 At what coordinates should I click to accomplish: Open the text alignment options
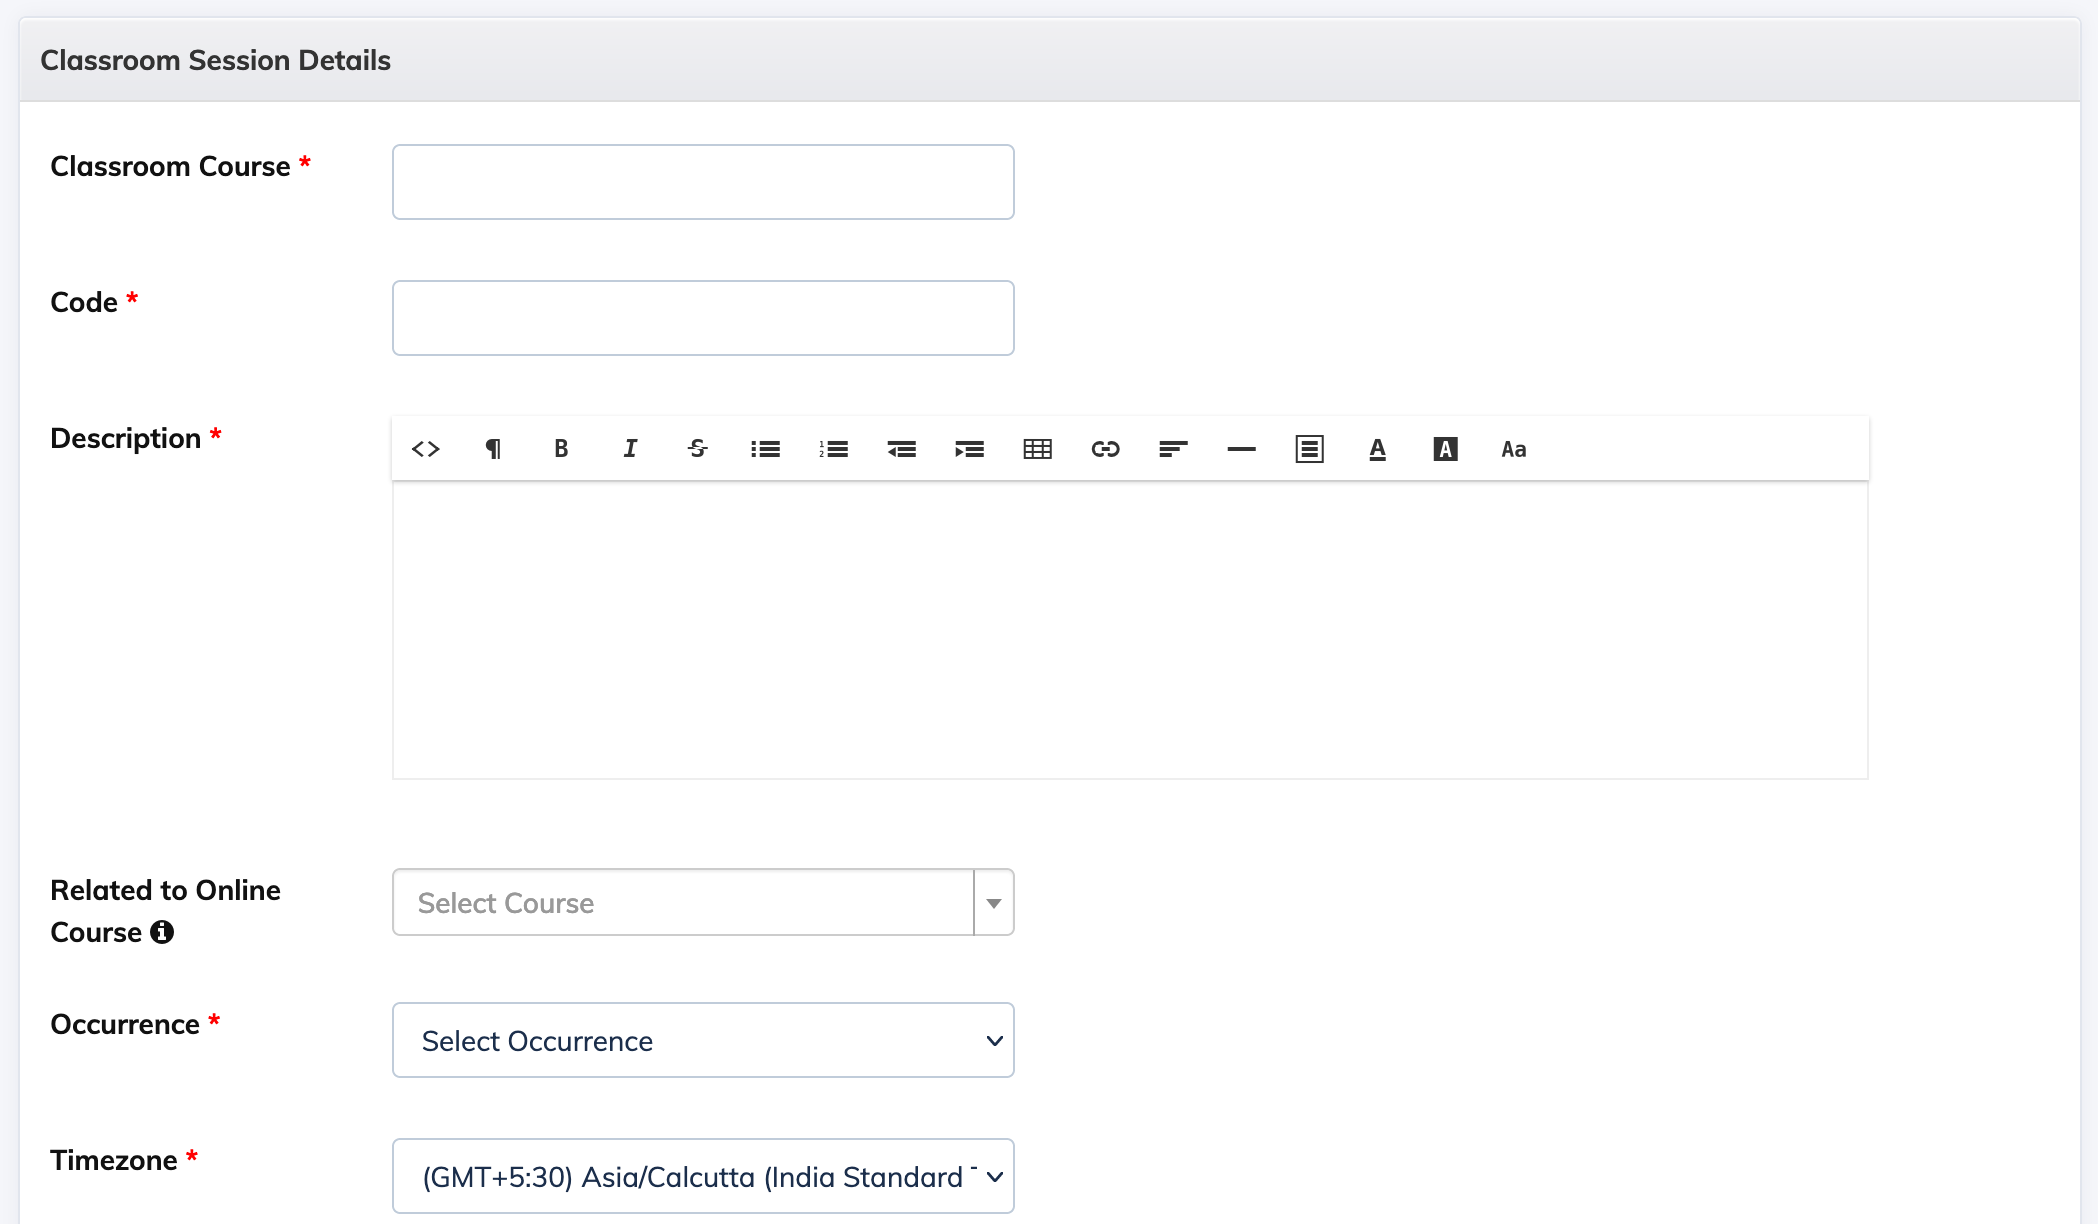[x=1174, y=449]
